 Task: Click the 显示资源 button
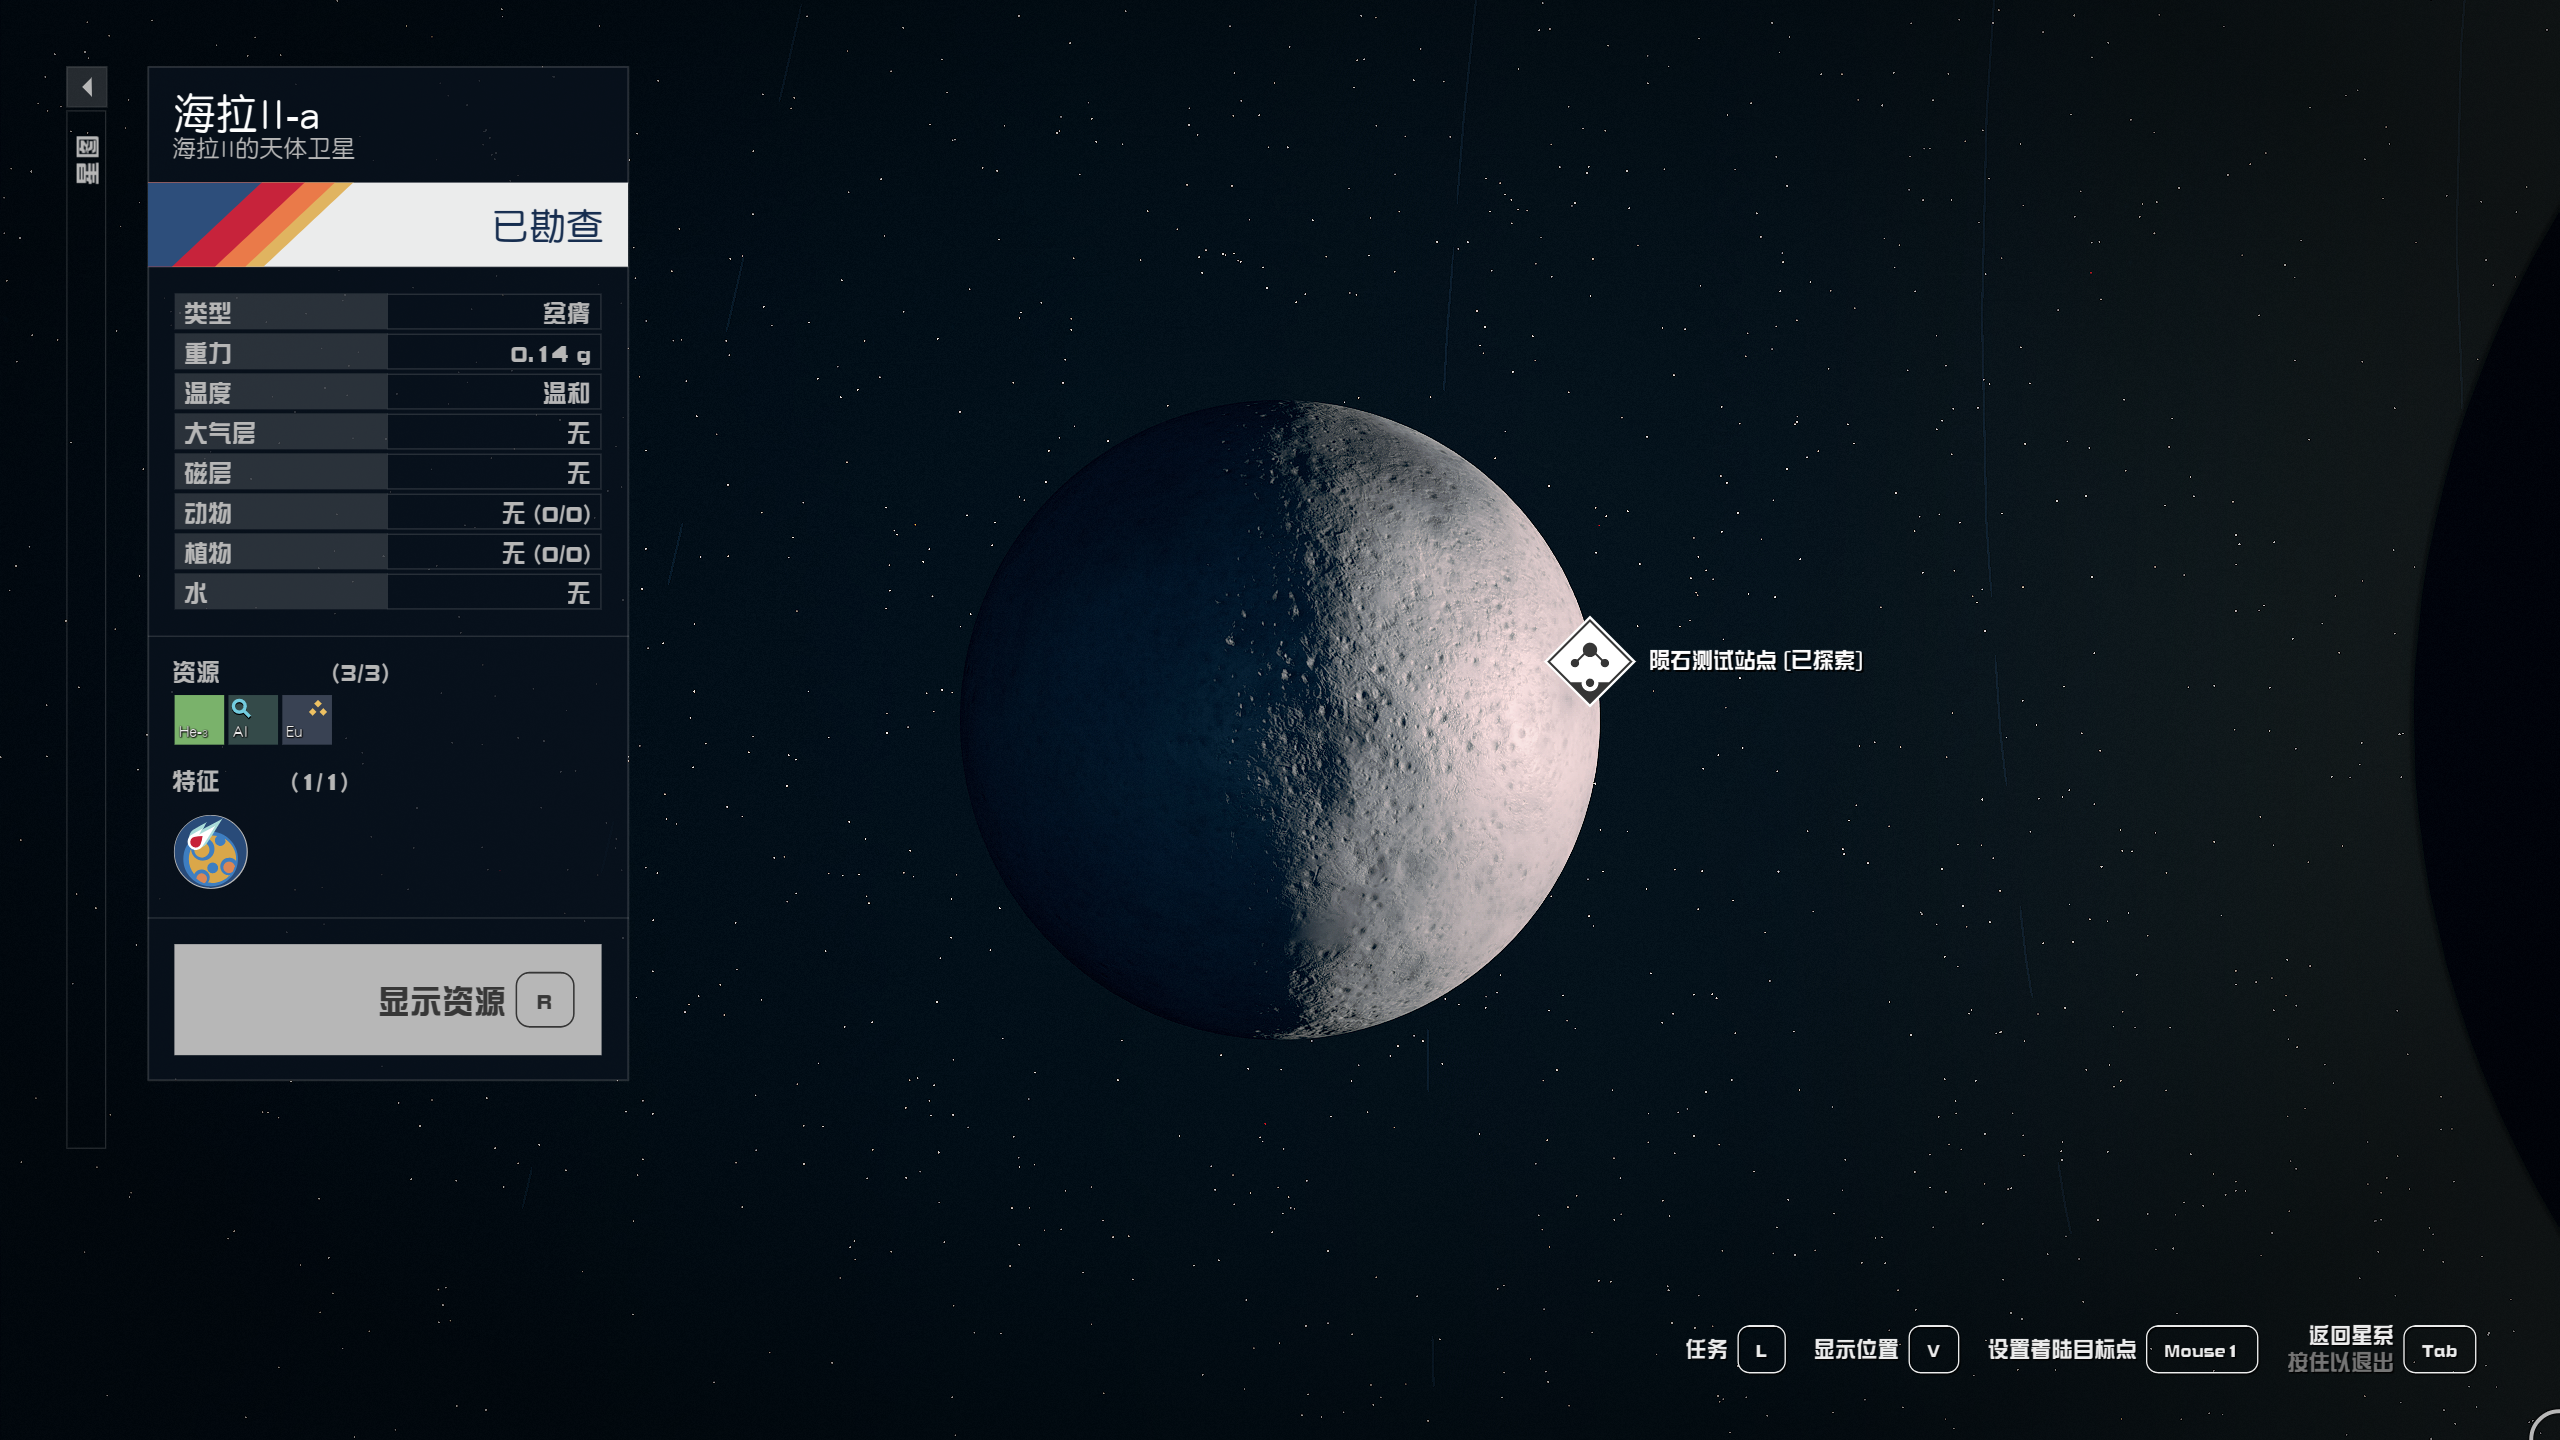coord(388,999)
